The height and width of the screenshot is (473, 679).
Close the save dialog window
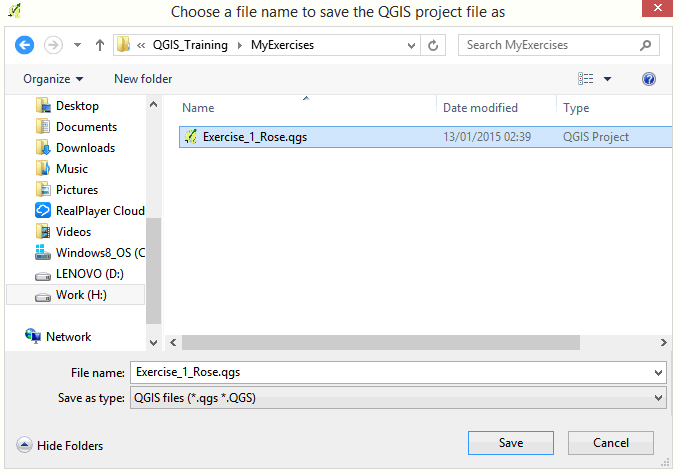(x=657, y=8)
